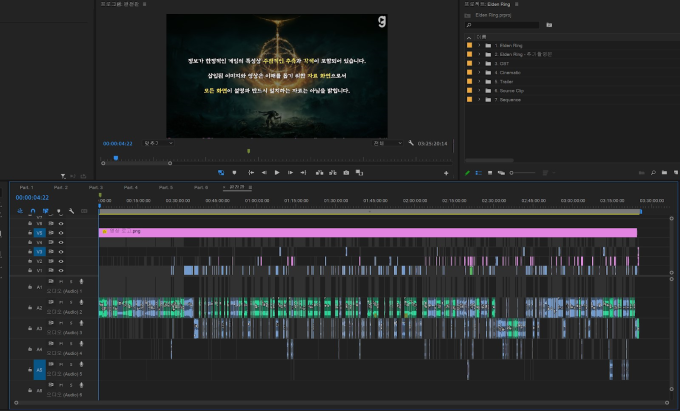Click the find icon in project panel footer
The height and width of the screenshot is (411, 680).
653,173
